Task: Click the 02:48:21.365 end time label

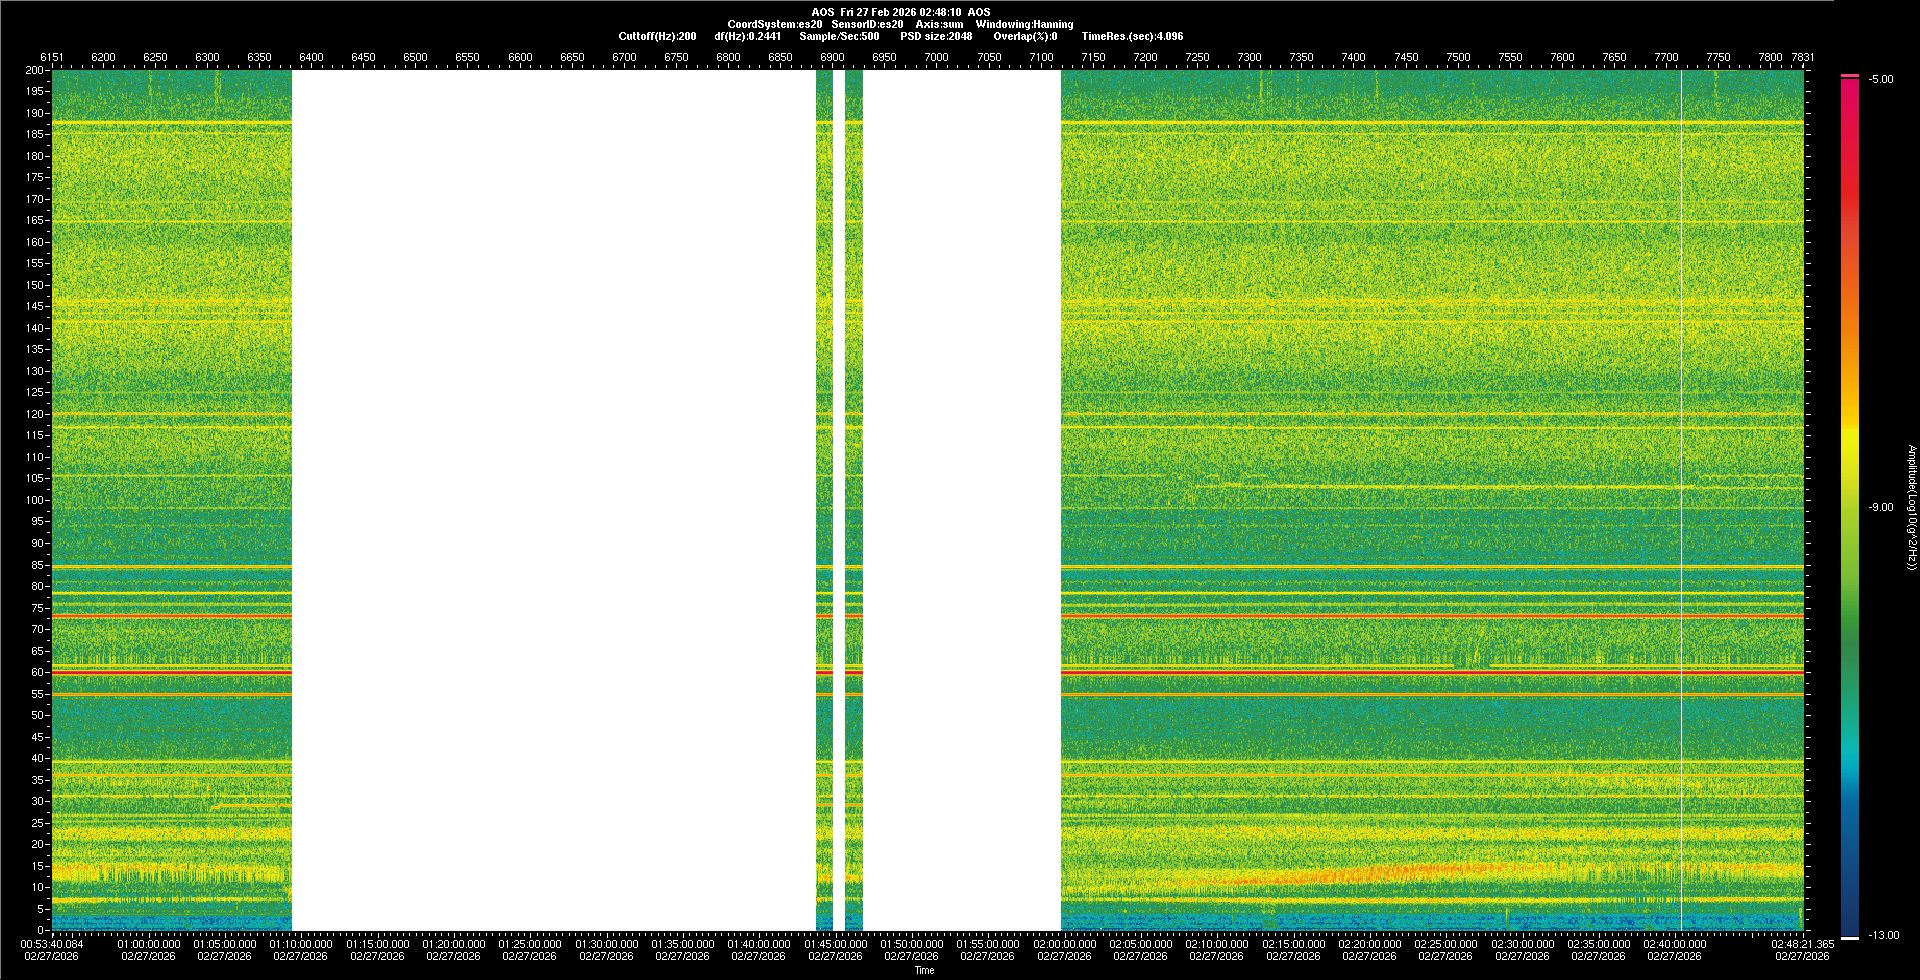Action: (1802, 944)
